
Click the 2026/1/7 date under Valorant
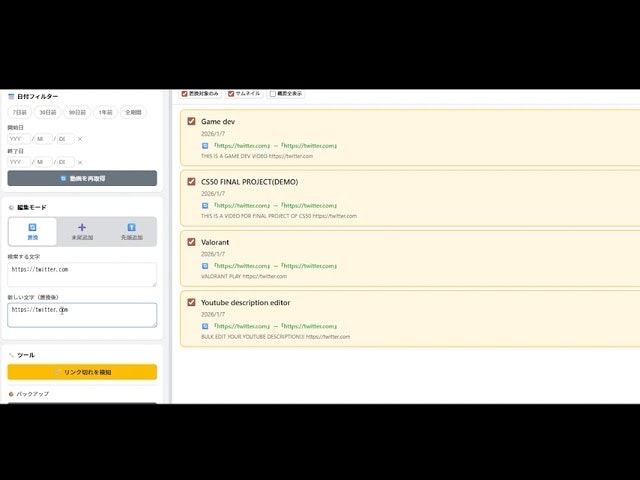pos(213,254)
